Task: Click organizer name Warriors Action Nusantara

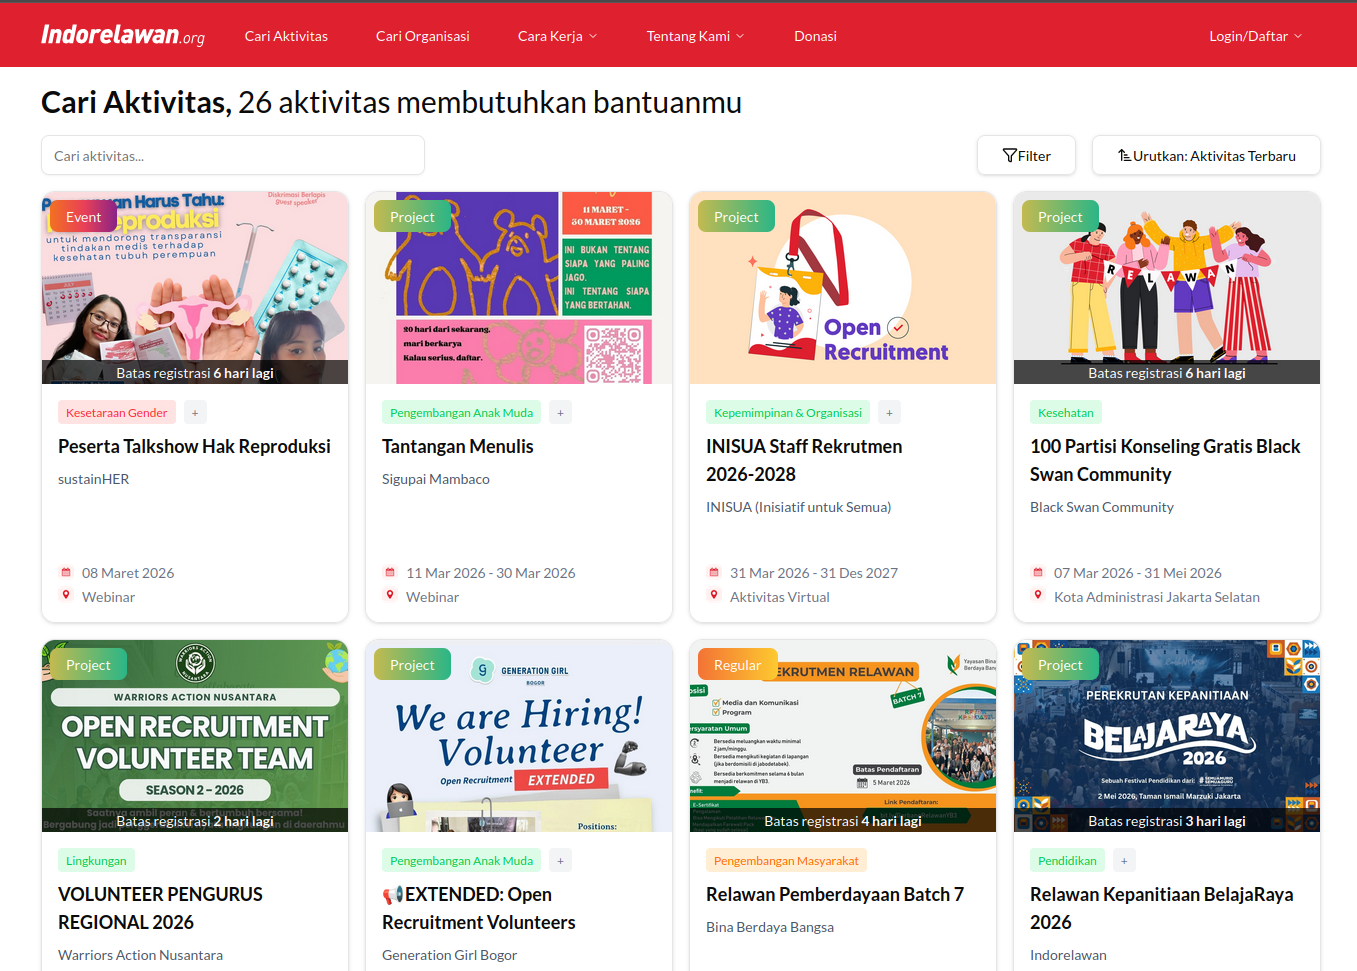Action: pyautogui.click(x=140, y=955)
